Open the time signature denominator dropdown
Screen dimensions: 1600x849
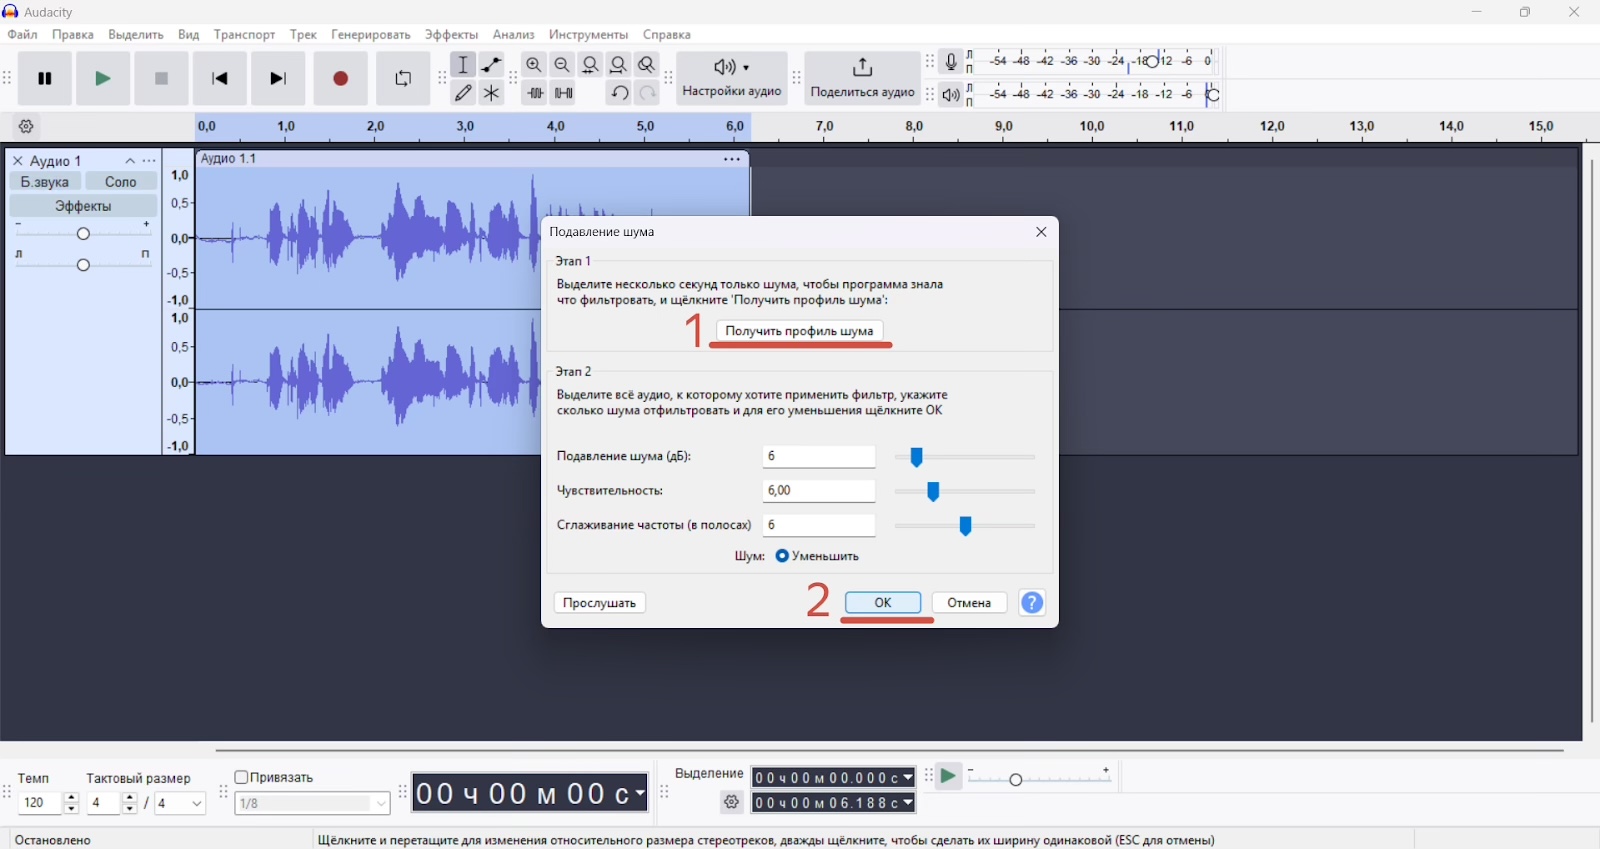[x=181, y=804]
